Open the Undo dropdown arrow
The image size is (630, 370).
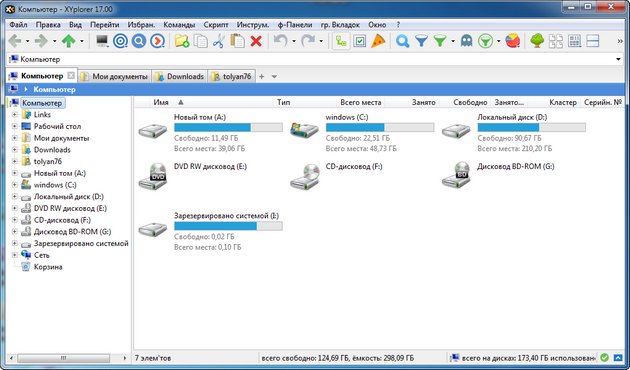(294, 41)
